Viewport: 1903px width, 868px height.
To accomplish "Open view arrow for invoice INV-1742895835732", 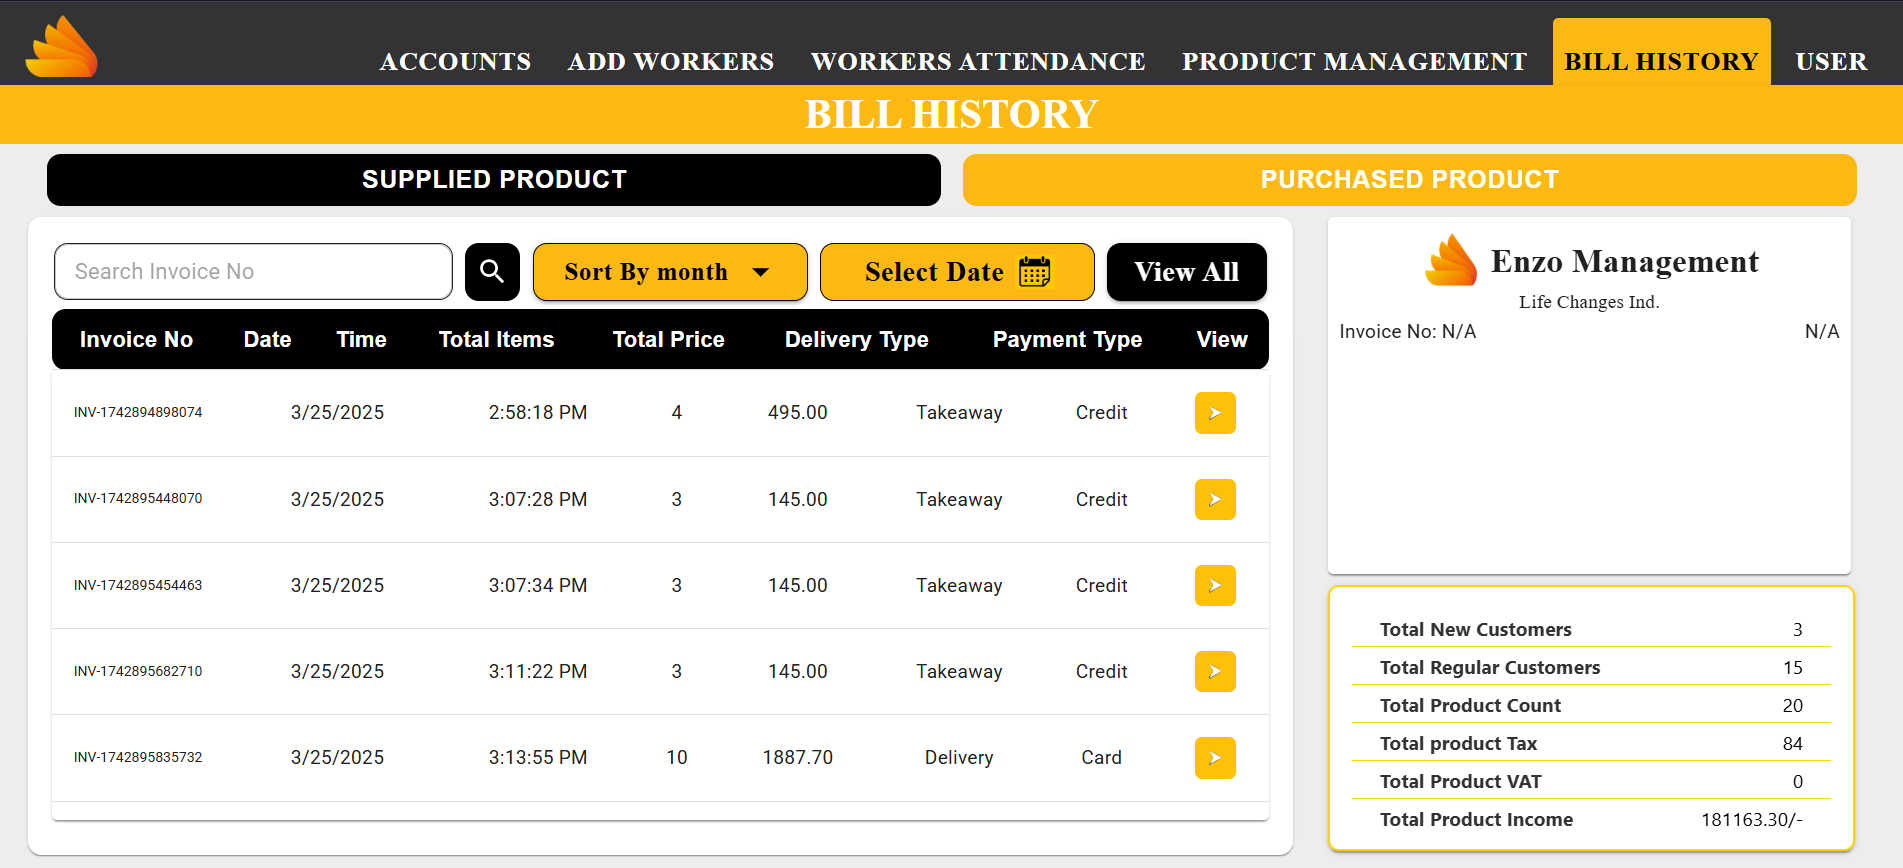I will click(x=1214, y=758).
